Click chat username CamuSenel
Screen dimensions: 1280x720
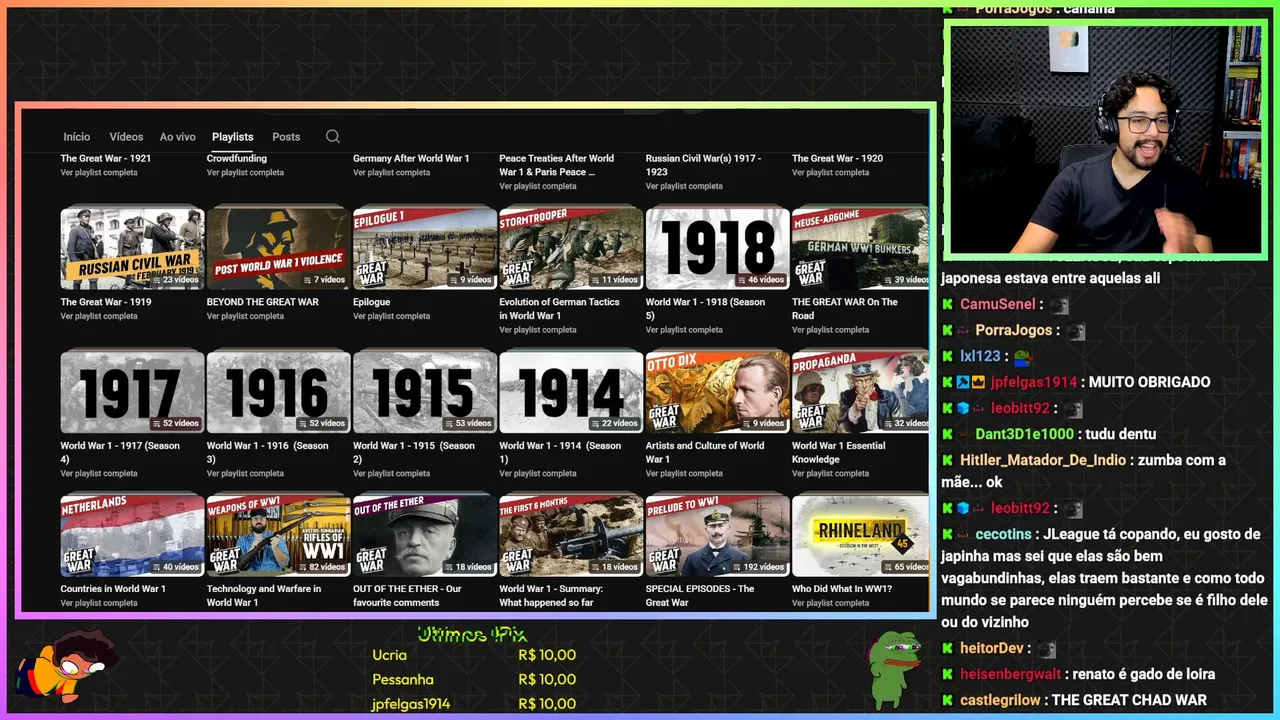point(998,304)
